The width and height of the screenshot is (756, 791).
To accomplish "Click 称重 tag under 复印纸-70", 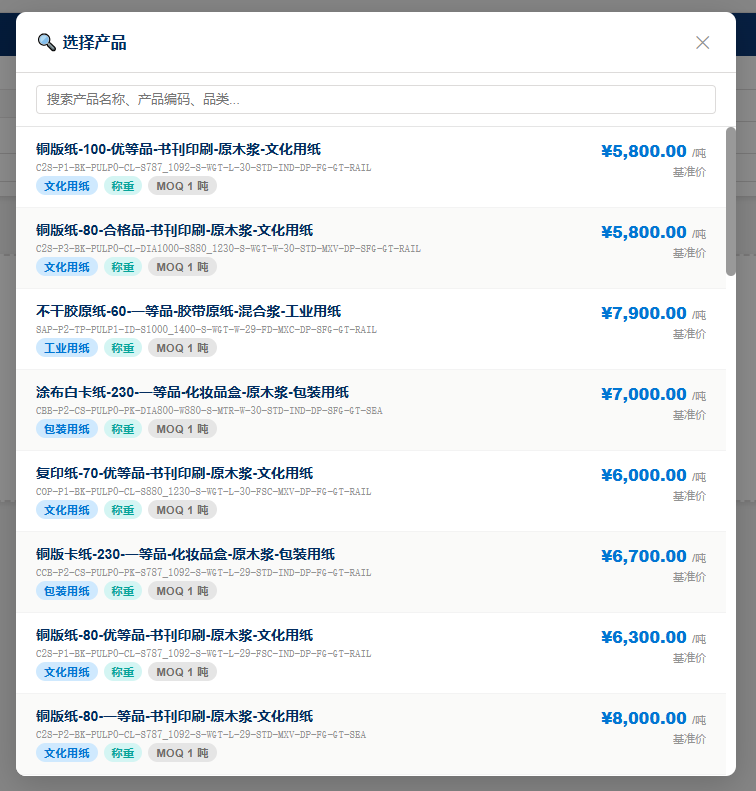I will point(122,510).
